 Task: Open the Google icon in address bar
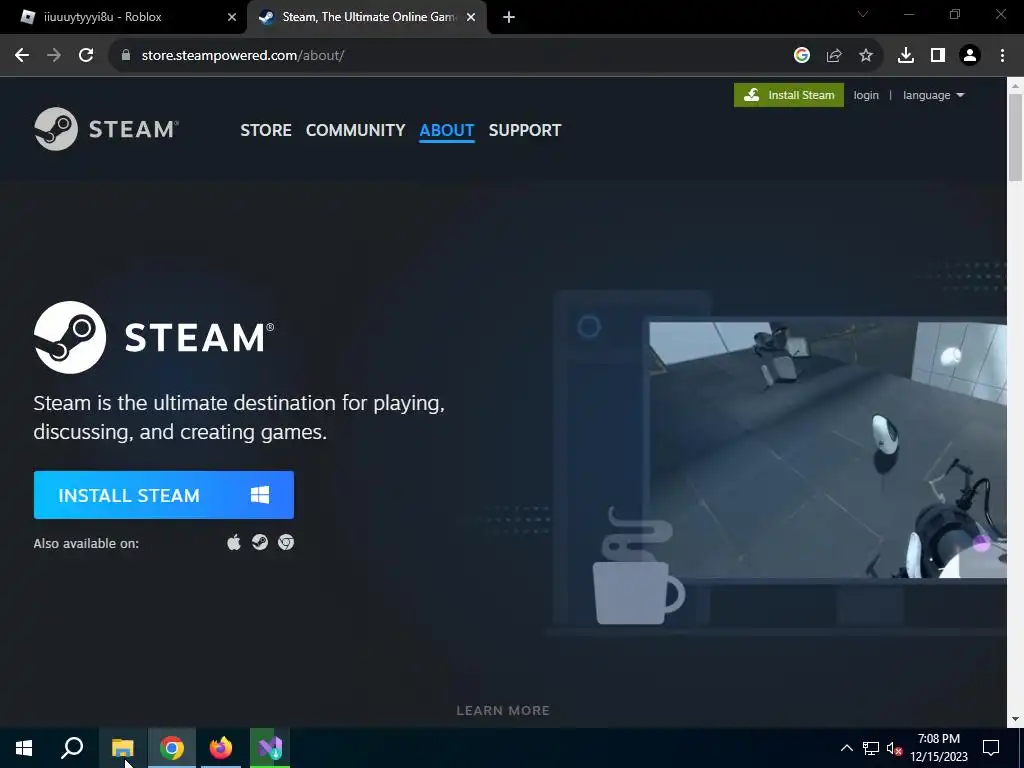[802, 56]
